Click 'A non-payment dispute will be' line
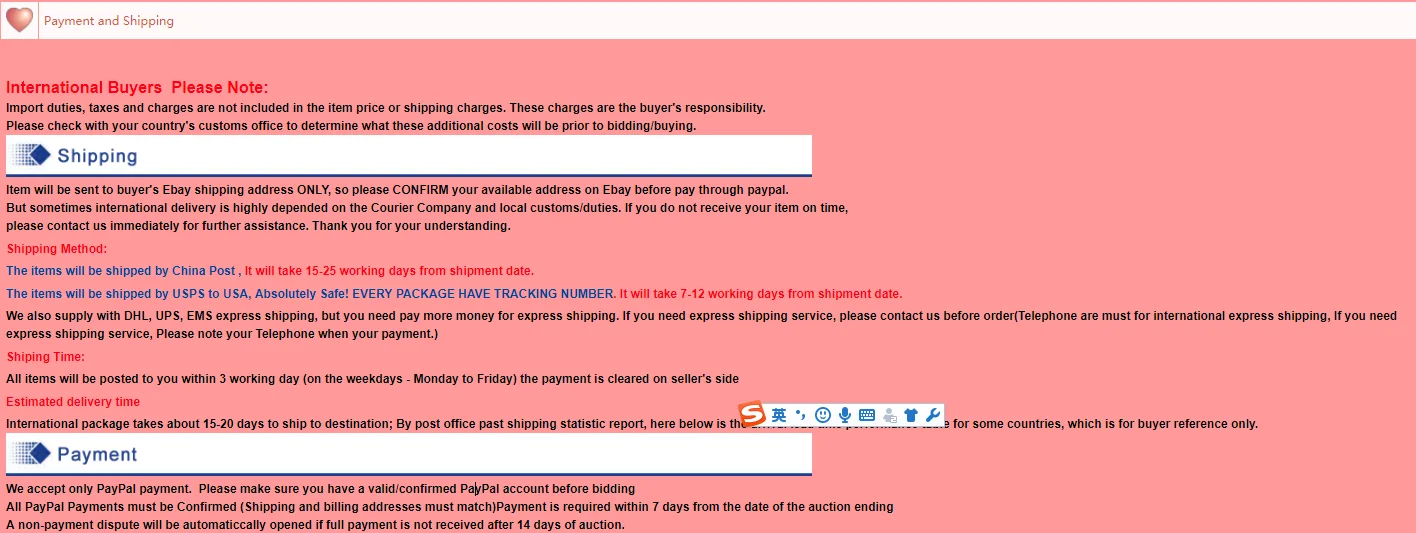This screenshot has width=1416, height=533. point(315,525)
